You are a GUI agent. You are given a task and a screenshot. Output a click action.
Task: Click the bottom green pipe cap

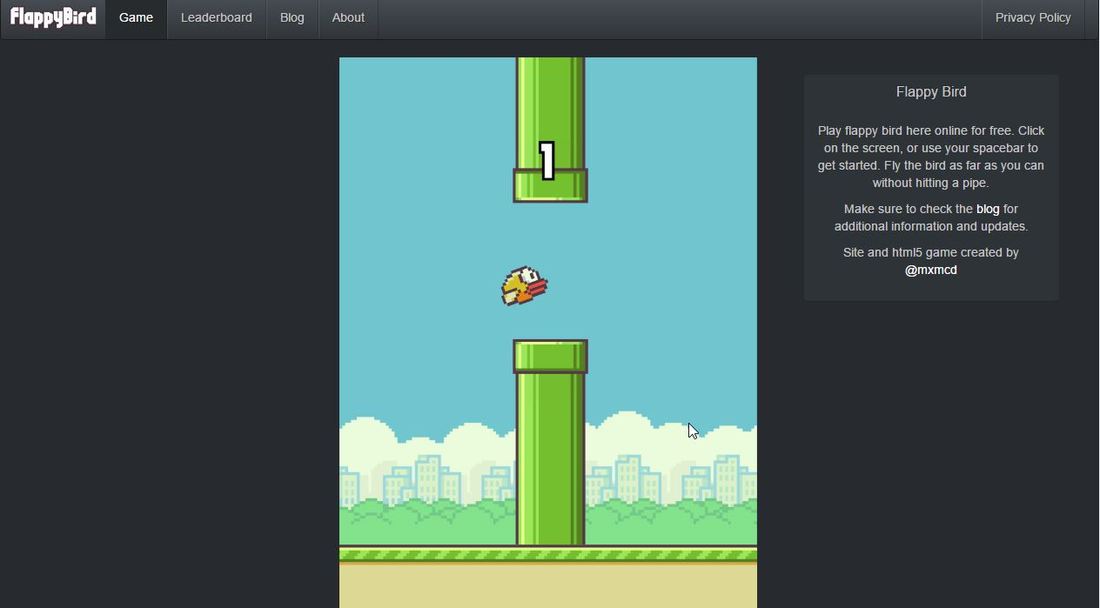(x=550, y=356)
